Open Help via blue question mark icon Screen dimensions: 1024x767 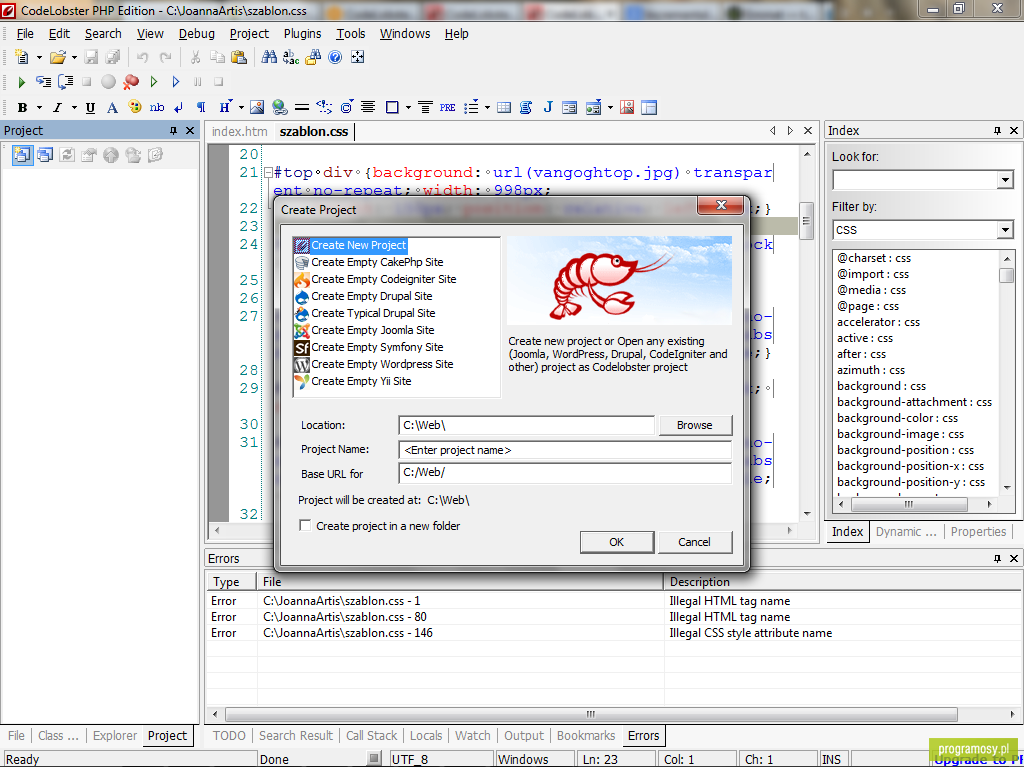point(335,57)
